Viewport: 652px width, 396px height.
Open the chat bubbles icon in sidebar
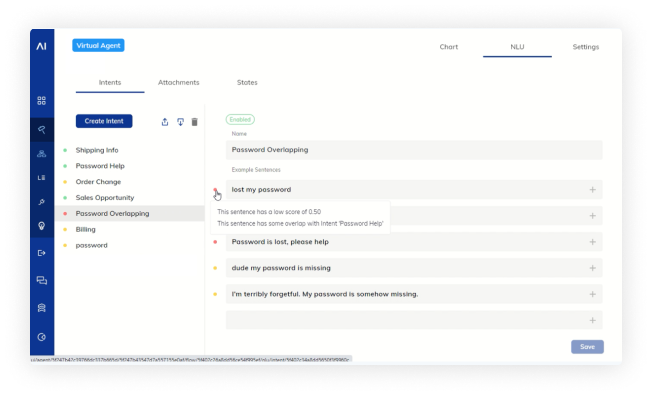coord(41,280)
